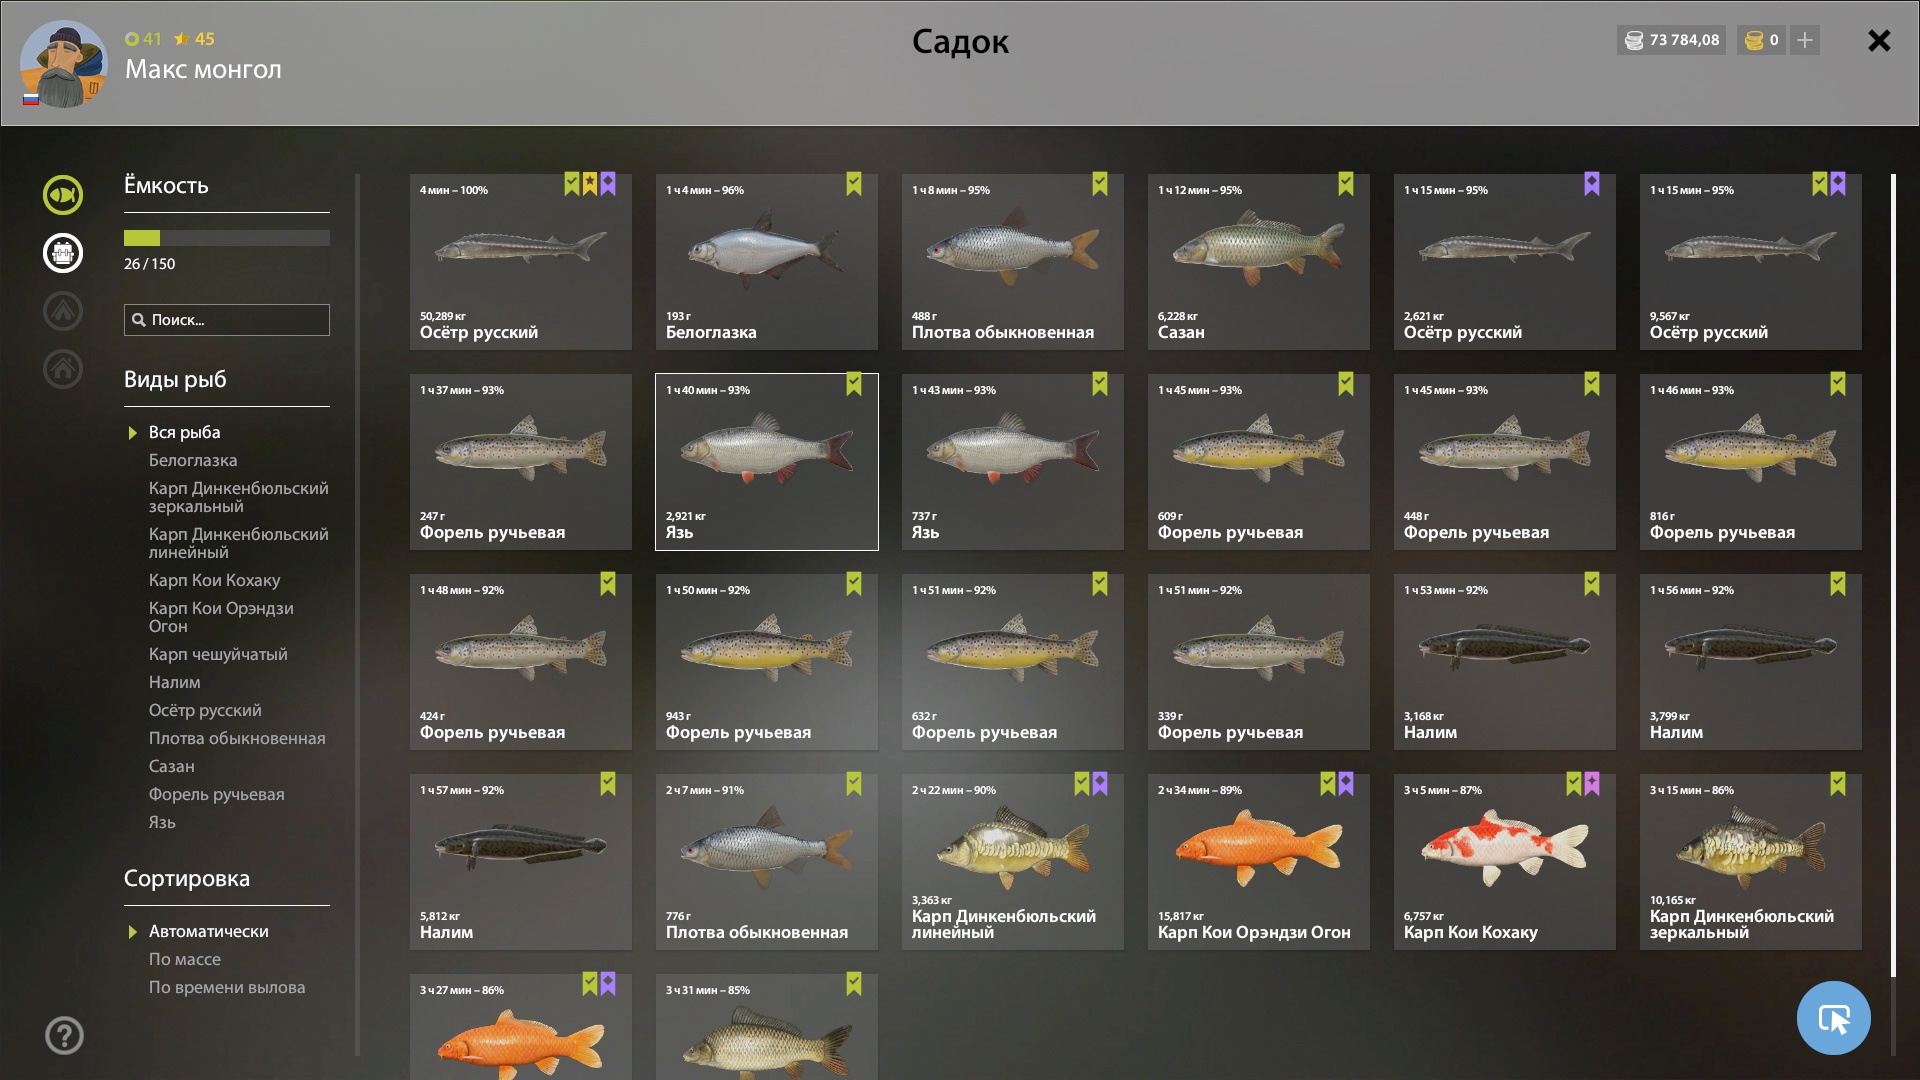Toggle star marker on 50,289 кг Осётр русский
The image size is (1920, 1080).
[x=590, y=184]
